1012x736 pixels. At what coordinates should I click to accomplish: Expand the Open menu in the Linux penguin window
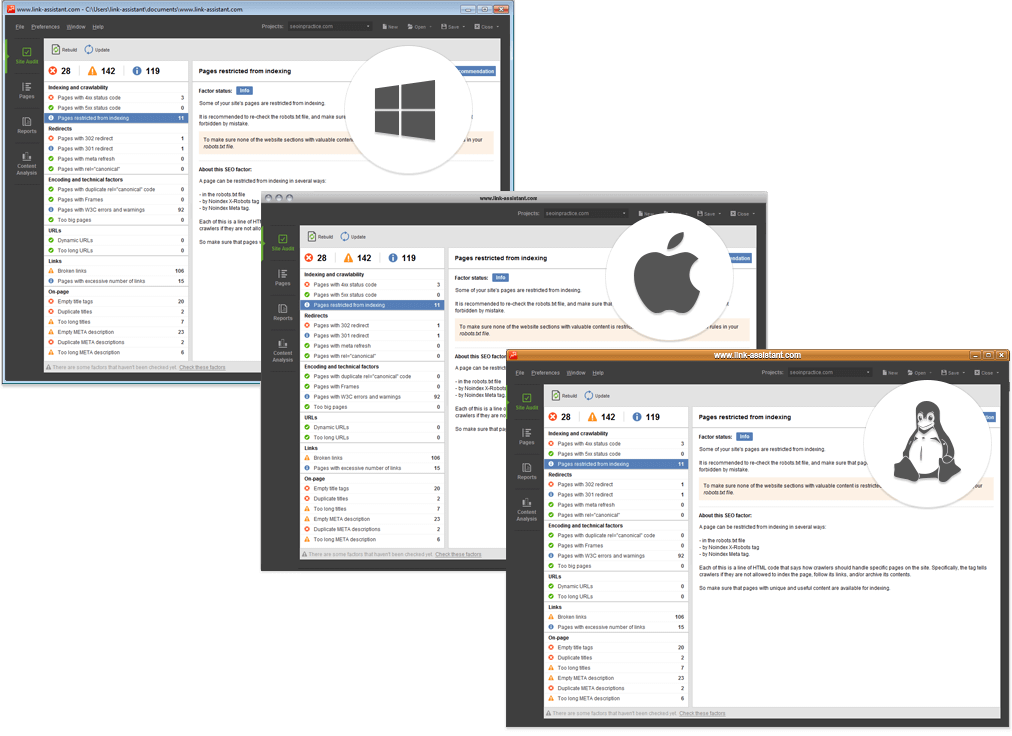click(919, 373)
